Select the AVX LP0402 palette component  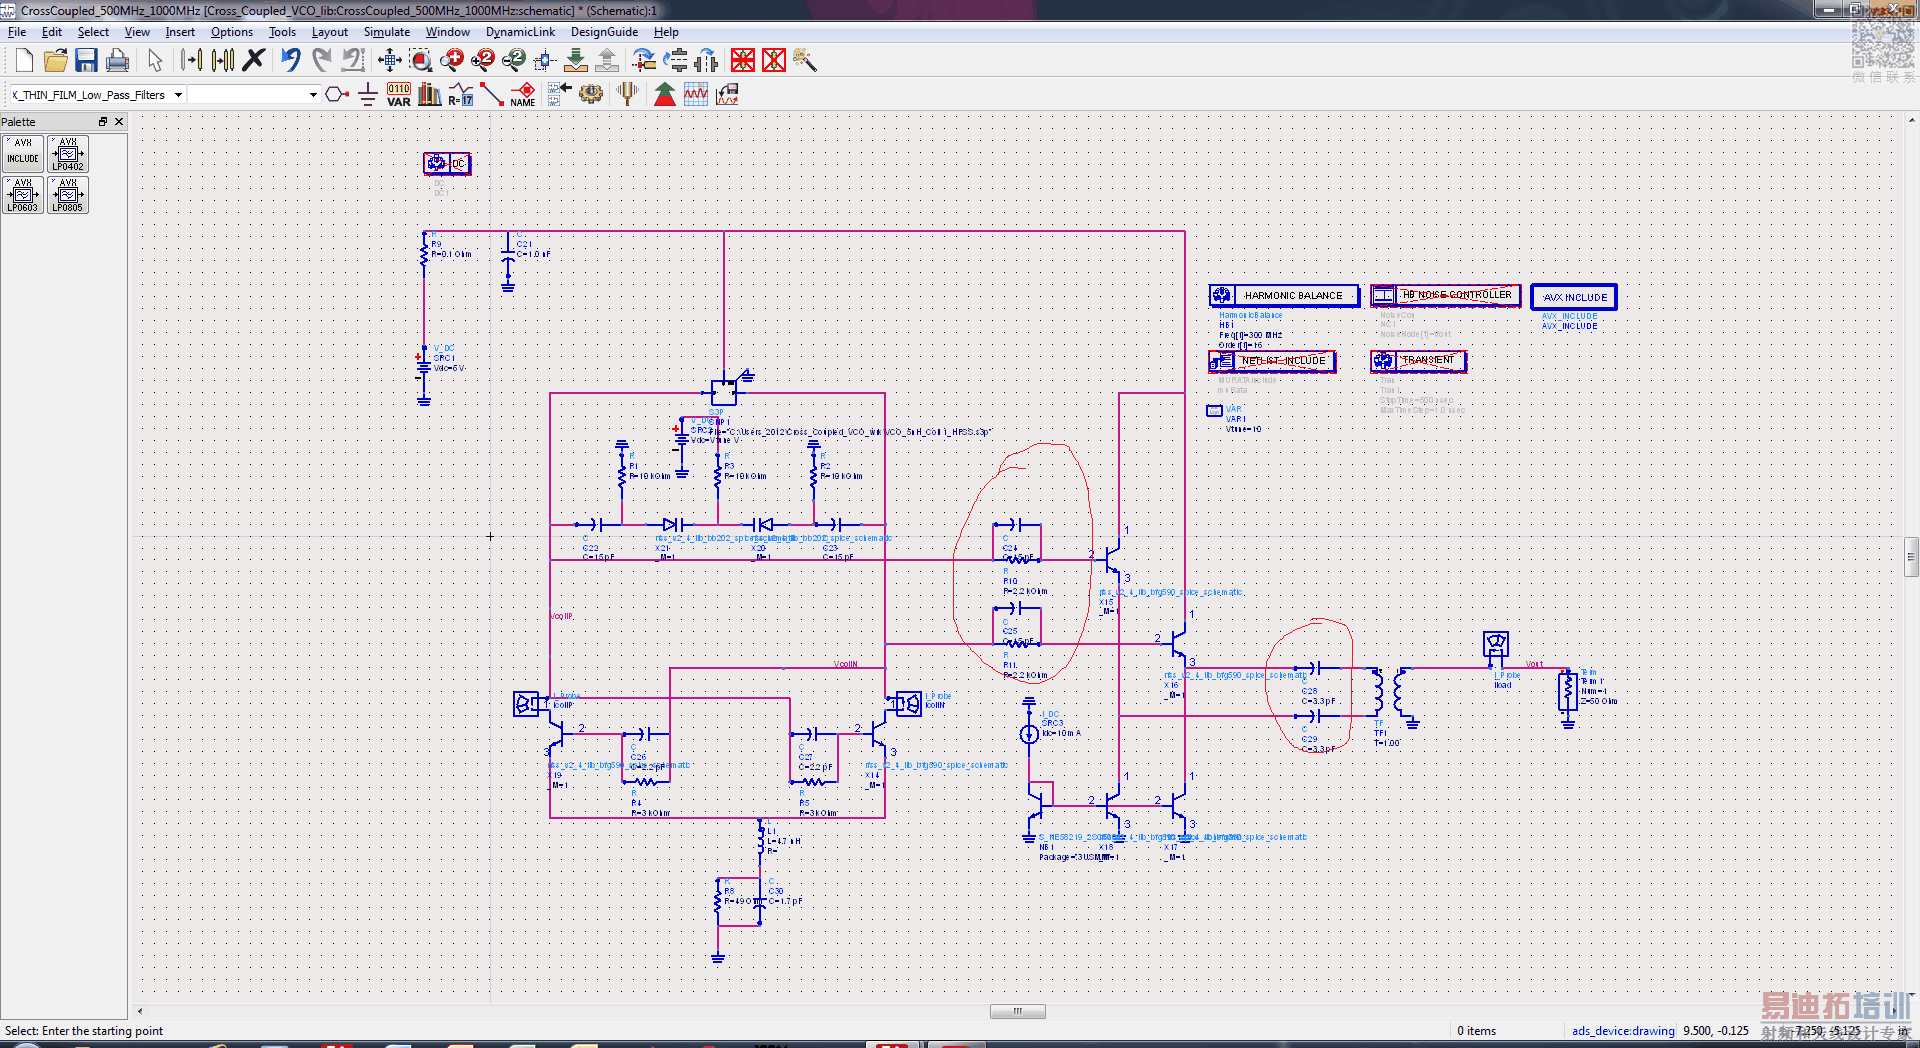[68, 154]
